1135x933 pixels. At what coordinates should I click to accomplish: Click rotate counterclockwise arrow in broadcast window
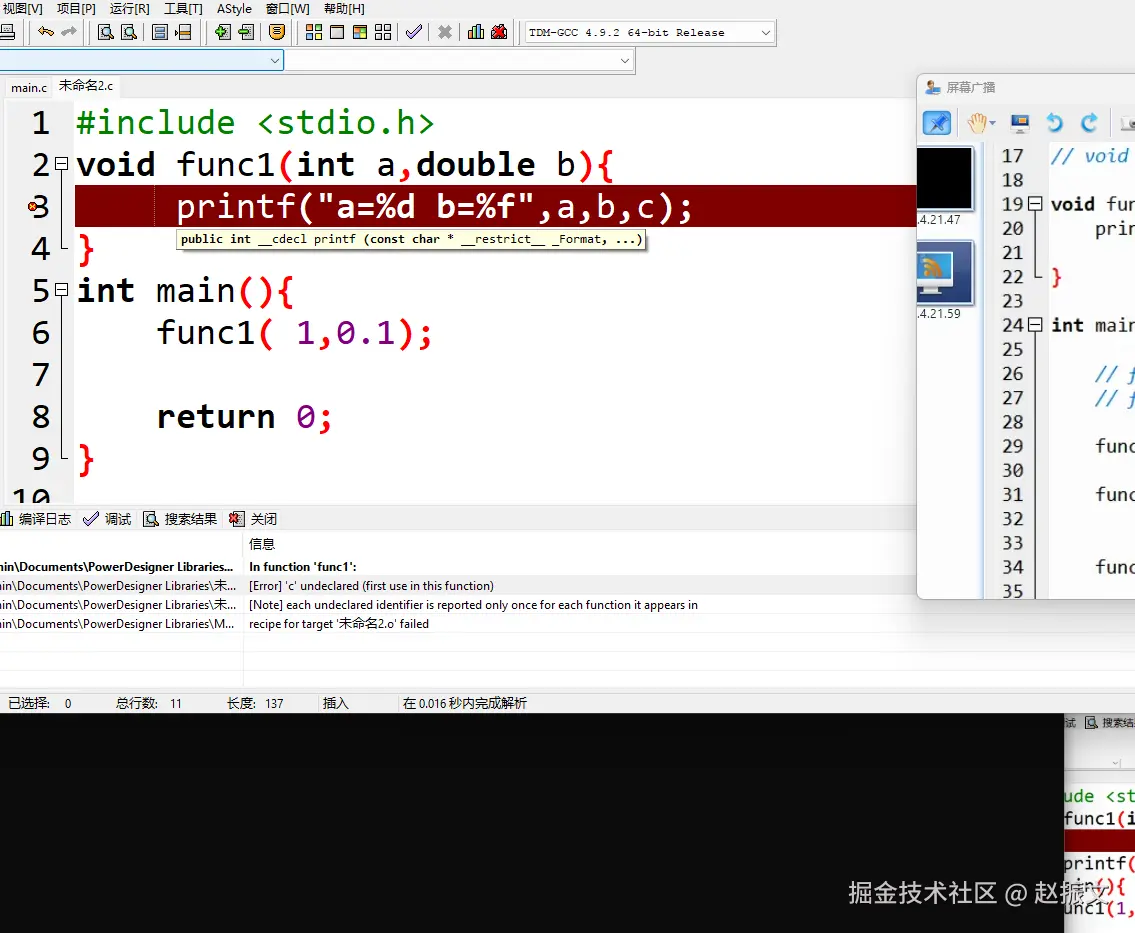(1055, 123)
